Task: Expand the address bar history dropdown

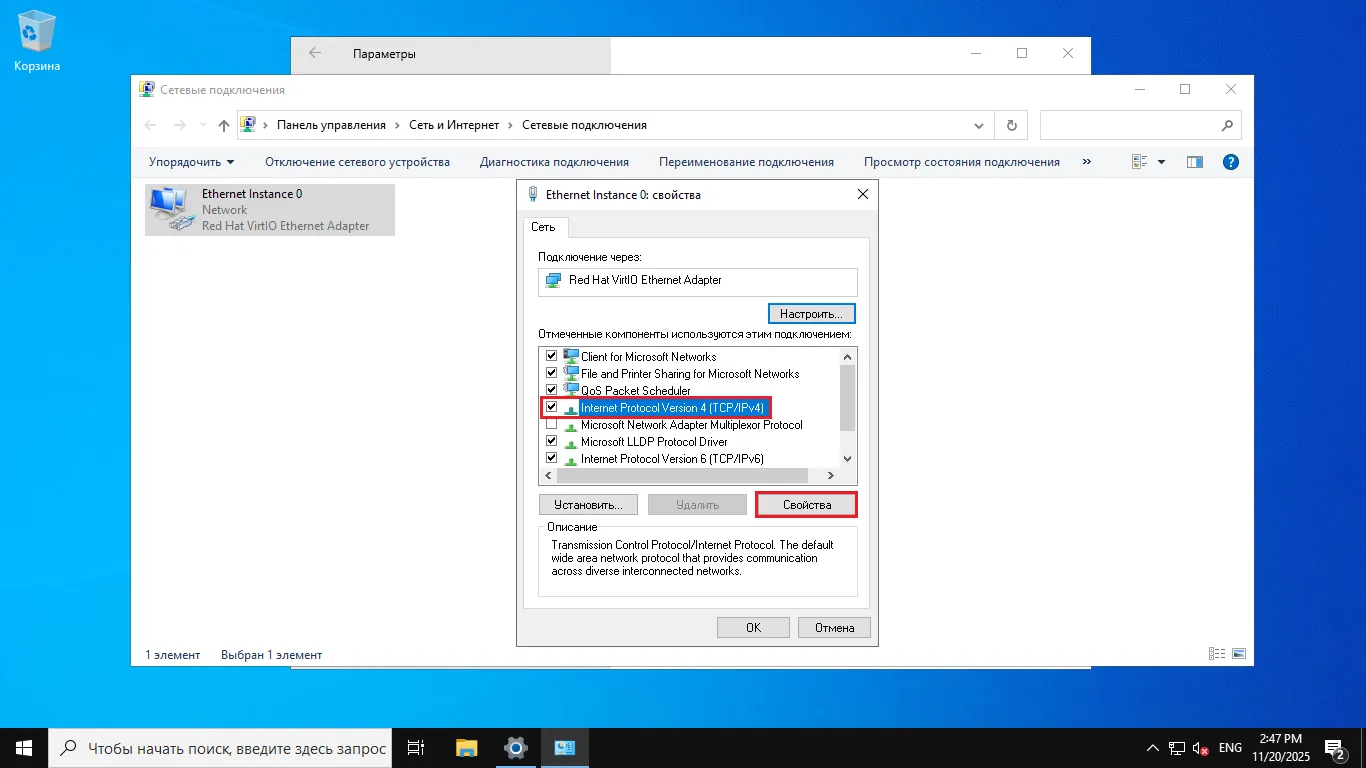Action: point(979,126)
